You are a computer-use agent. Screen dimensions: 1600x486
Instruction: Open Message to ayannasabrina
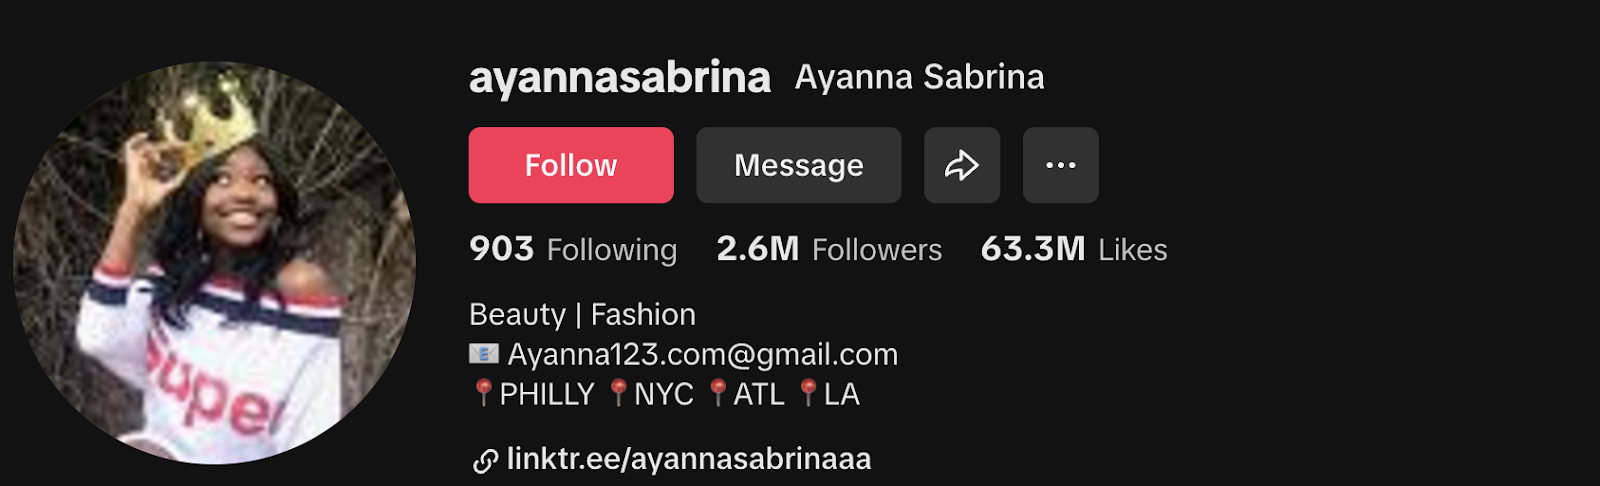[799, 165]
